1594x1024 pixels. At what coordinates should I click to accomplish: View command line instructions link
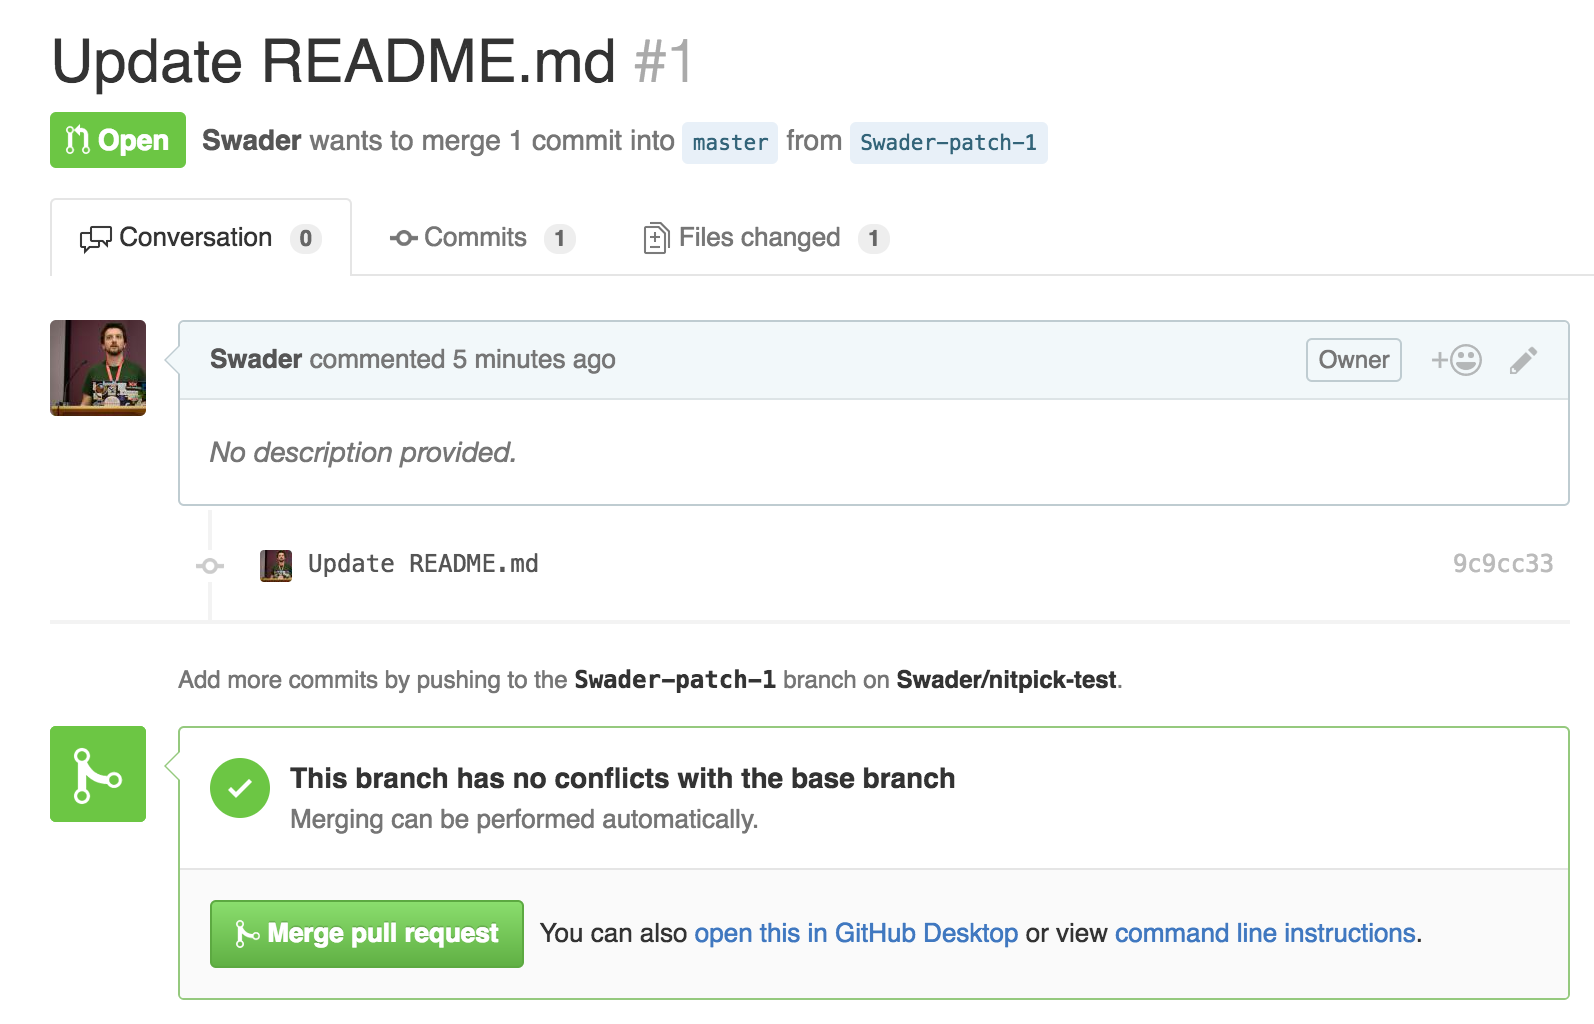(x=1265, y=933)
